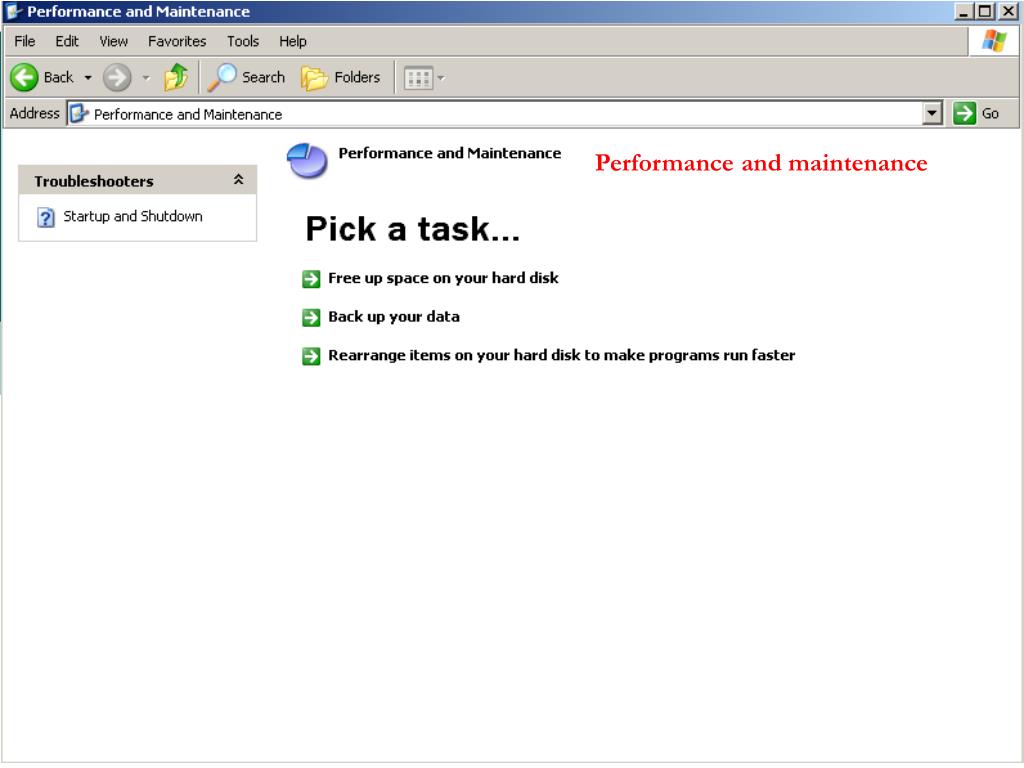Open the Help menu
1024x768 pixels.
293,41
